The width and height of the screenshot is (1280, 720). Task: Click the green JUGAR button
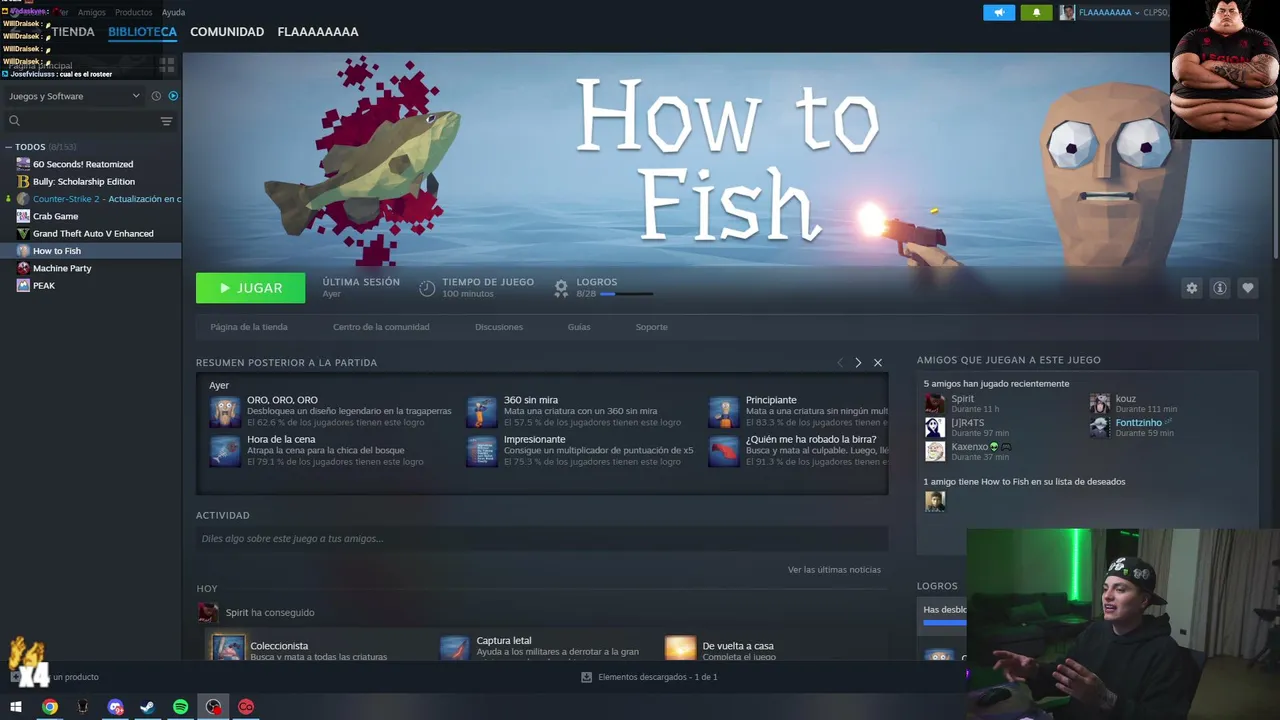[x=250, y=288]
